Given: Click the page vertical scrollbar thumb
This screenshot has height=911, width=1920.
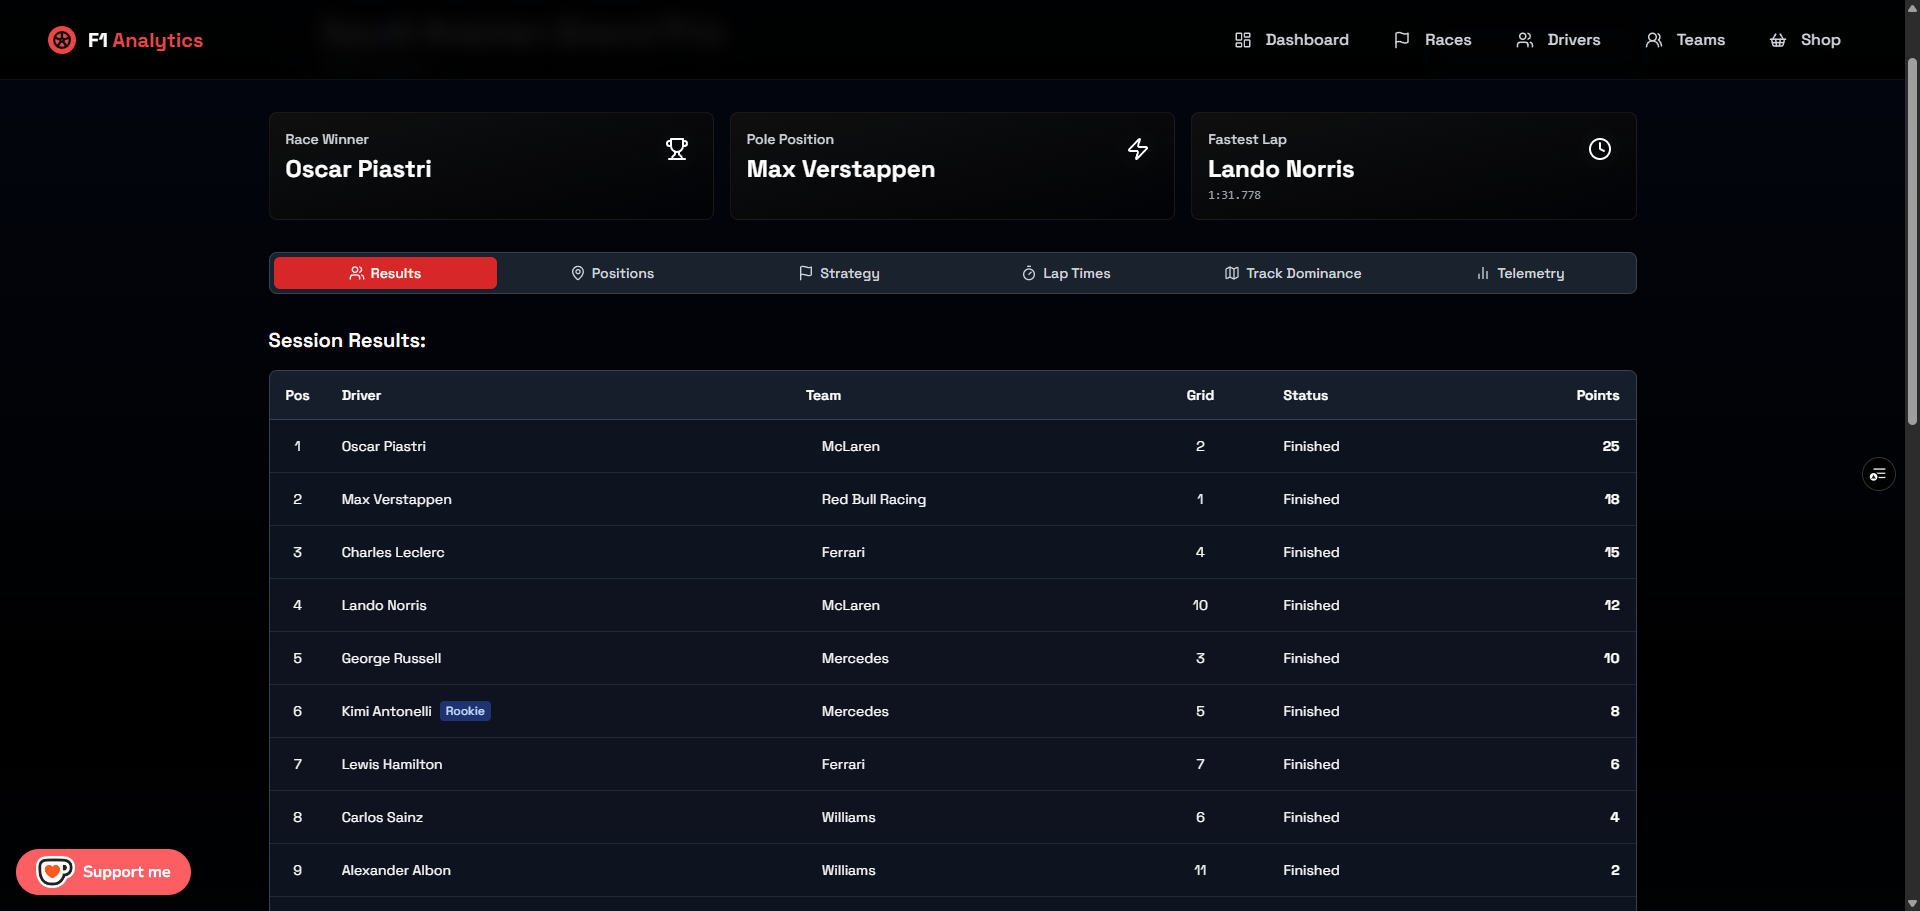Looking at the screenshot, I should 1912,240.
